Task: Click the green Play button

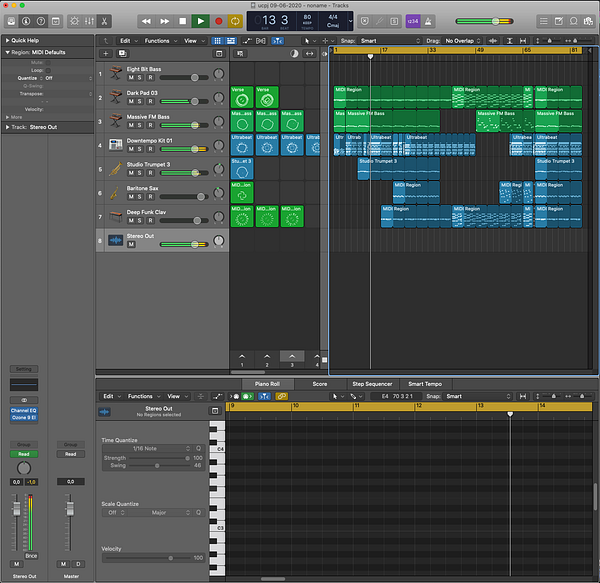Action: tap(200, 20)
